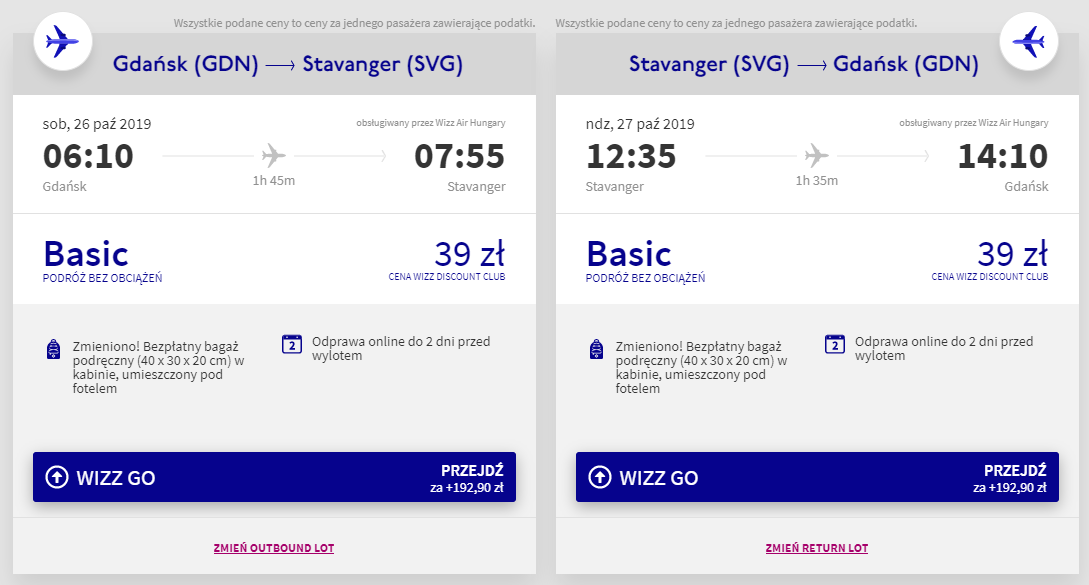
Task: Click the airplane icon on the return flight header
Action: 1029,42
